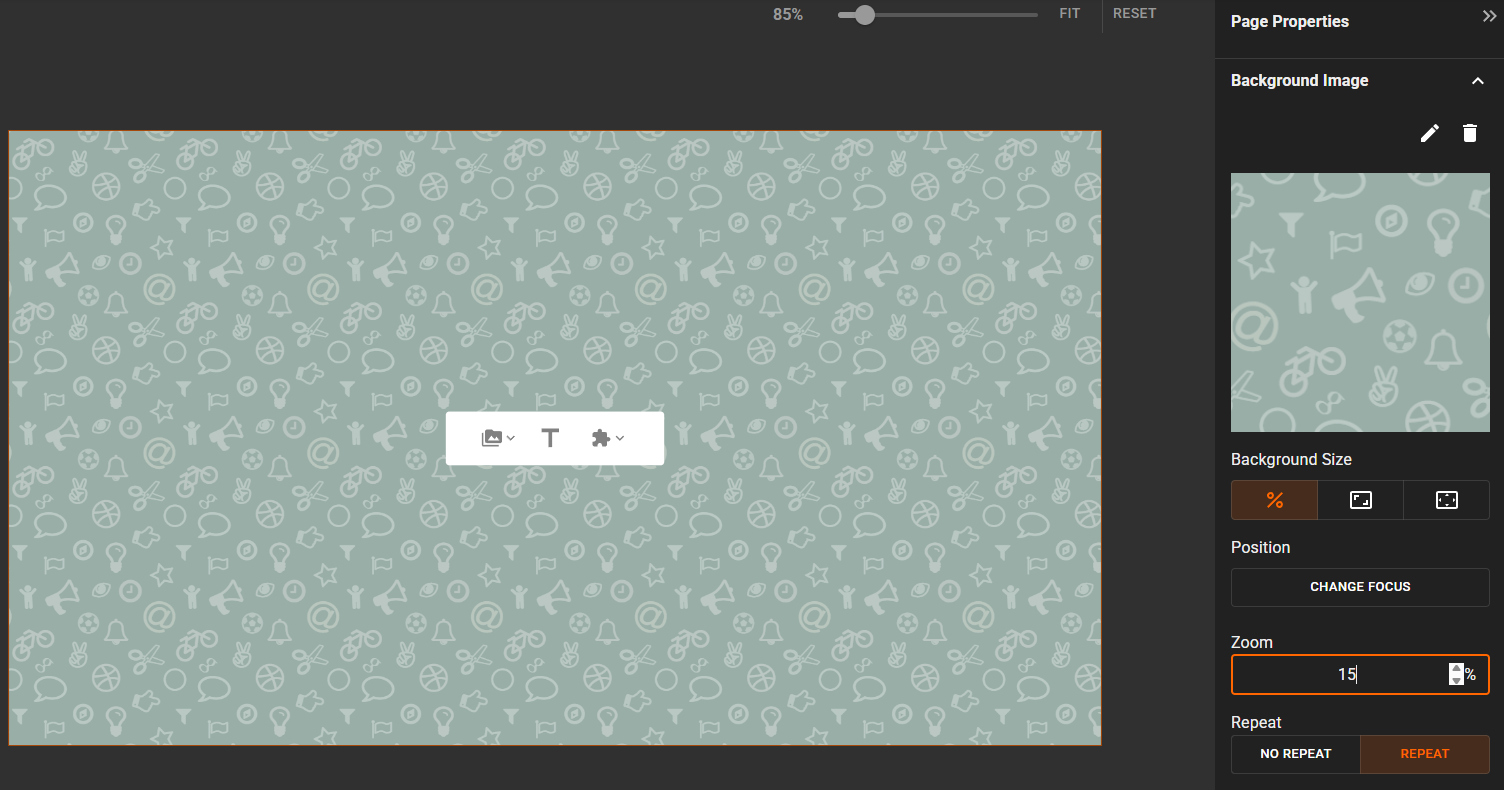
Task: Collapse the Background Image section chevron
Action: (1477, 81)
